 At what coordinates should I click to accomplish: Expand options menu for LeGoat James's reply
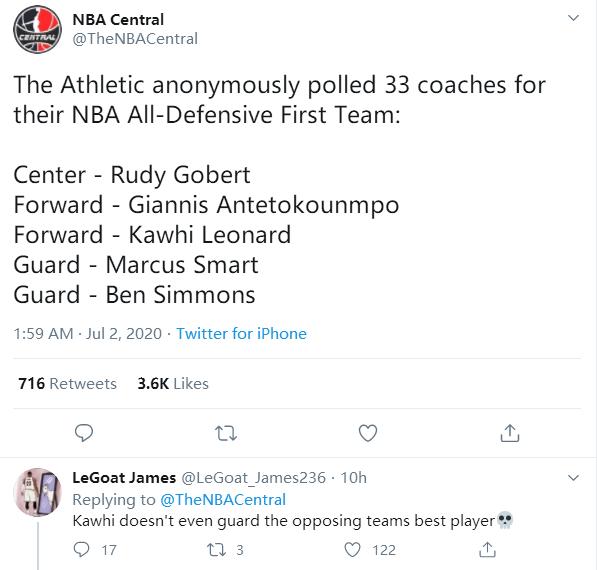573,477
